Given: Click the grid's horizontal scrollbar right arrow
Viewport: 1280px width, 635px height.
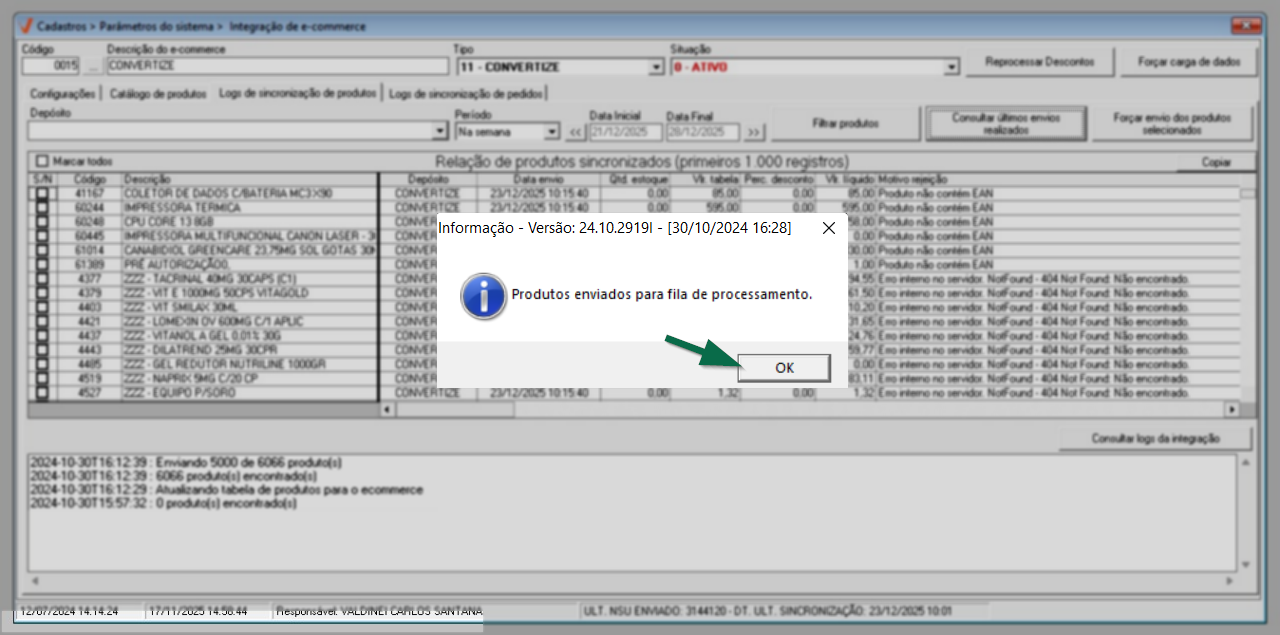Looking at the screenshot, I should click(1232, 410).
